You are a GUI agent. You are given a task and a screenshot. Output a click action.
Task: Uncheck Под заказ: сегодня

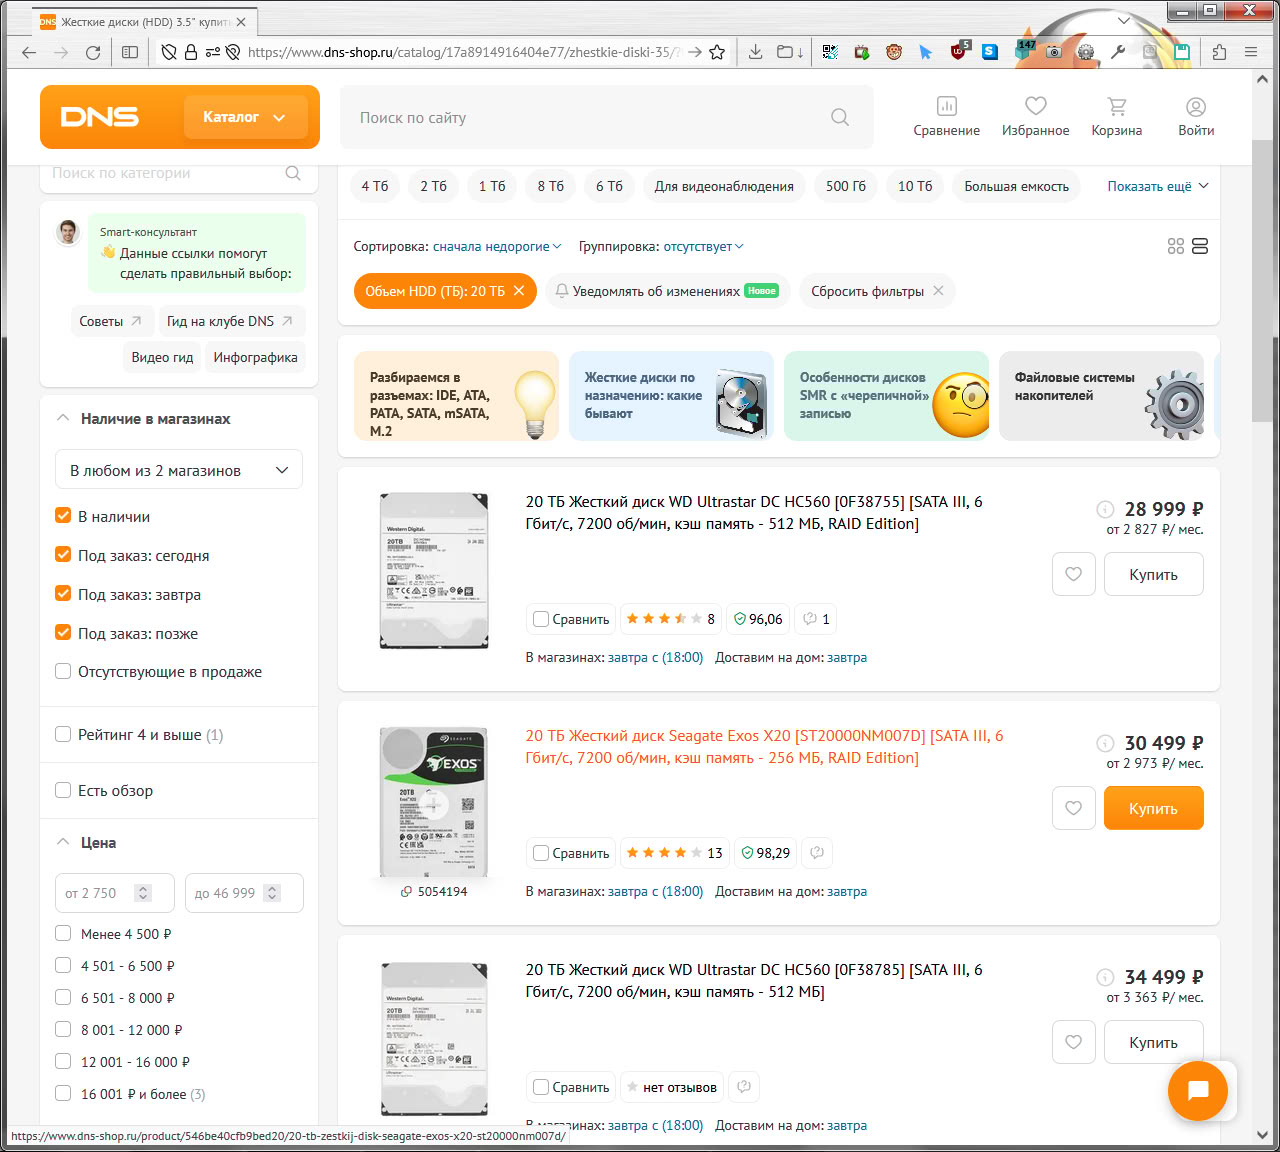pyautogui.click(x=63, y=555)
